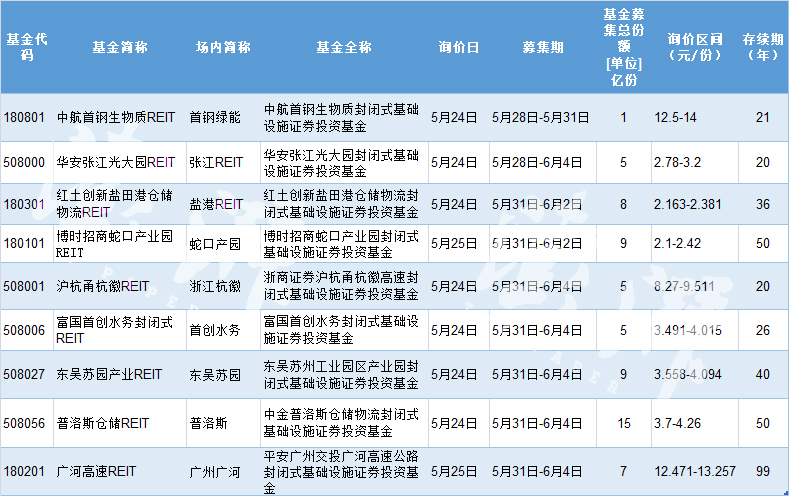
Task: Click the cell 红土创新盐田港仓储物流REIT
Action: point(115,204)
